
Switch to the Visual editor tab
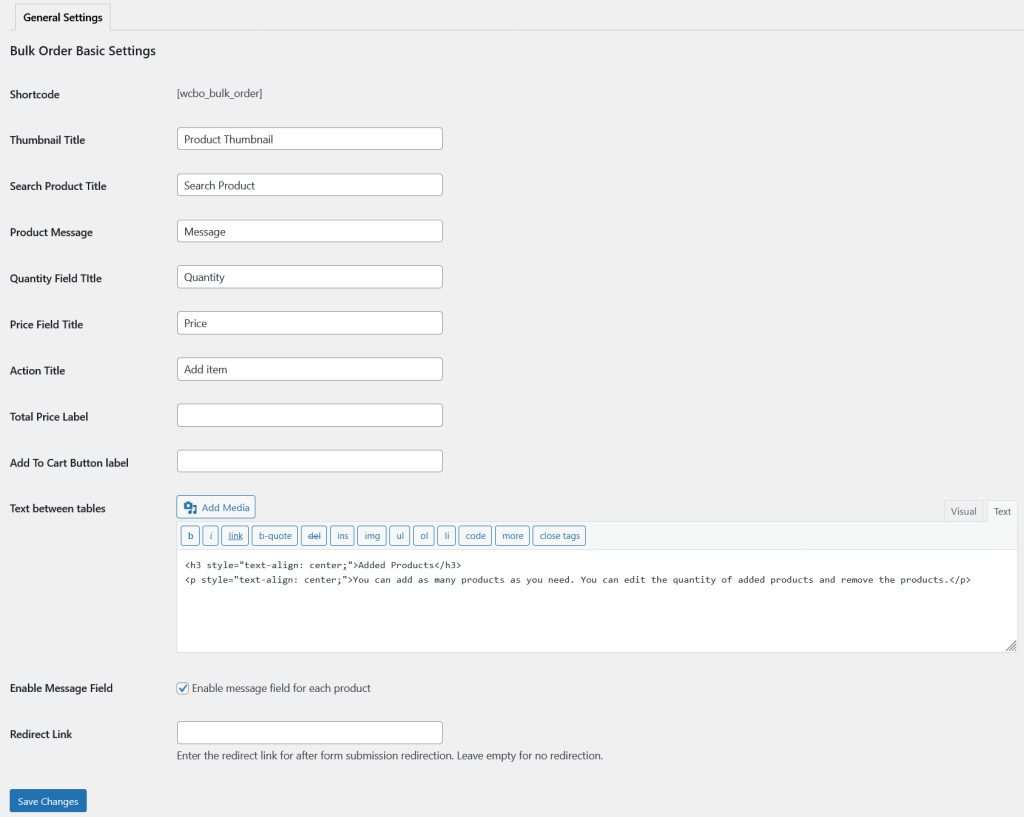963,511
